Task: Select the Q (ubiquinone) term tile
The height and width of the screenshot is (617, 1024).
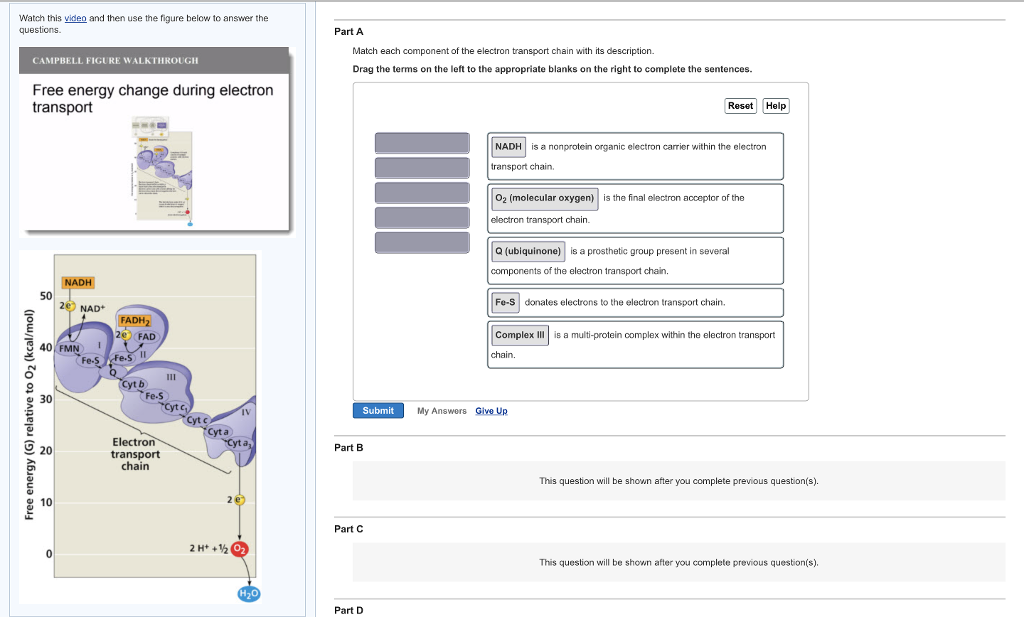Action: [528, 251]
